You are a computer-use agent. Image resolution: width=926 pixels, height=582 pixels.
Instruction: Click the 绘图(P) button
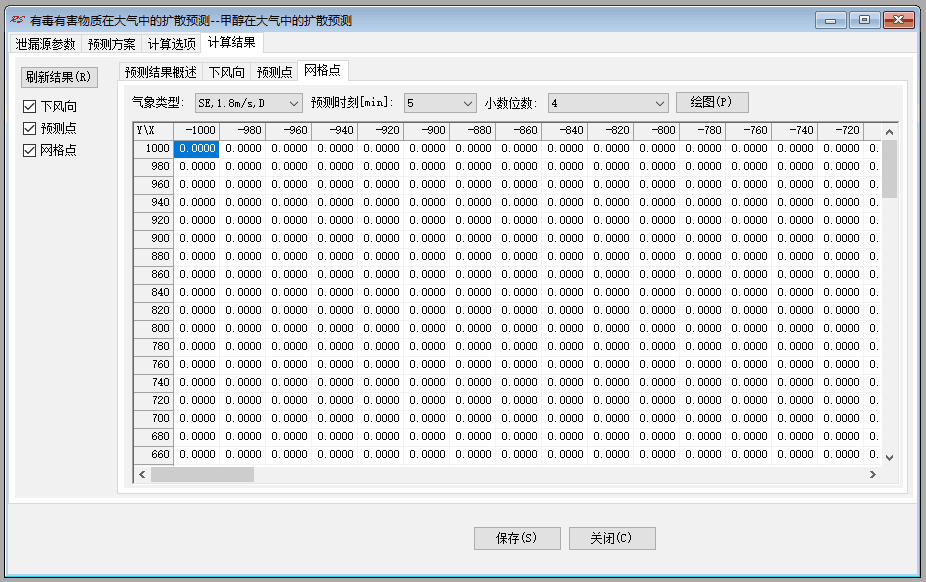(x=712, y=102)
